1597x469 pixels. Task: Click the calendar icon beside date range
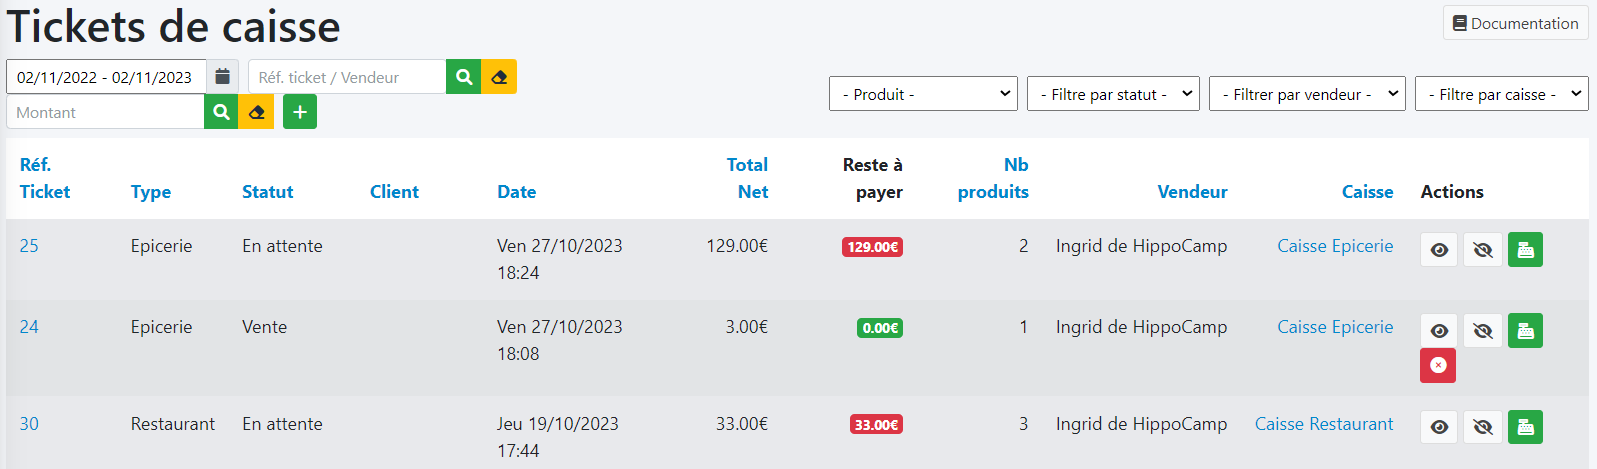click(x=222, y=77)
